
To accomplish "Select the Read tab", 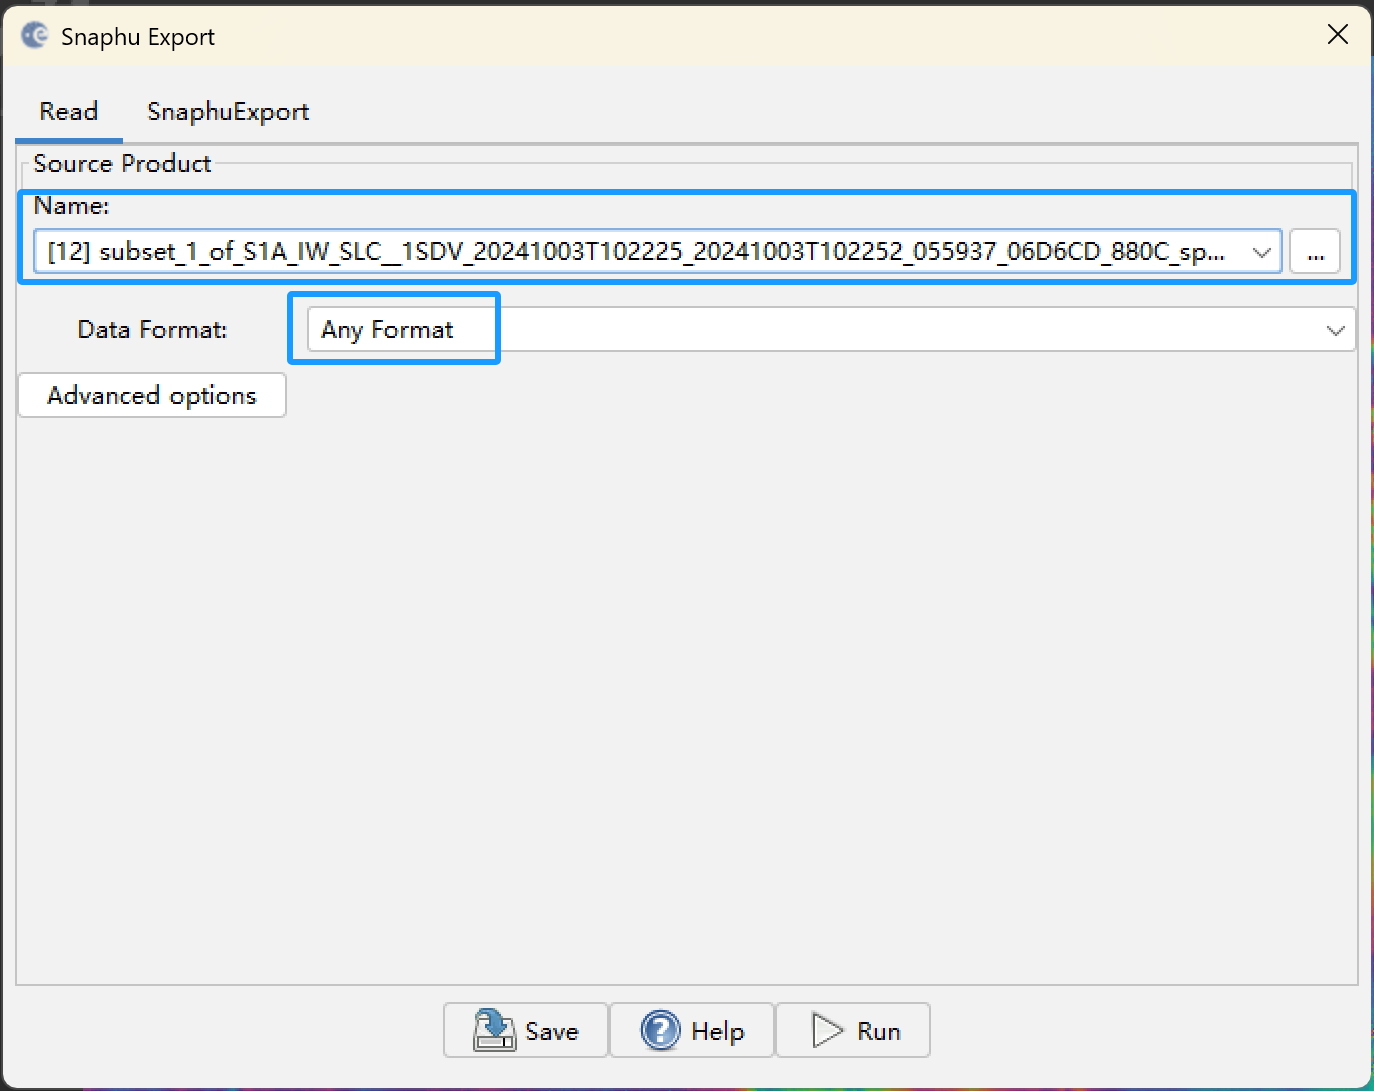I will (x=68, y=111).
